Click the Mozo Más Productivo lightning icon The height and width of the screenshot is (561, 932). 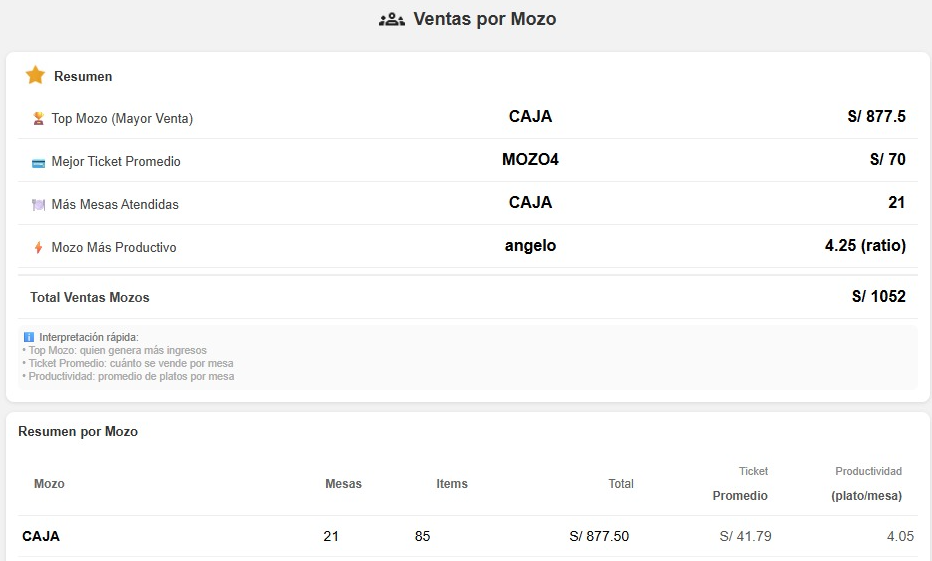click(x=38, y=248)
